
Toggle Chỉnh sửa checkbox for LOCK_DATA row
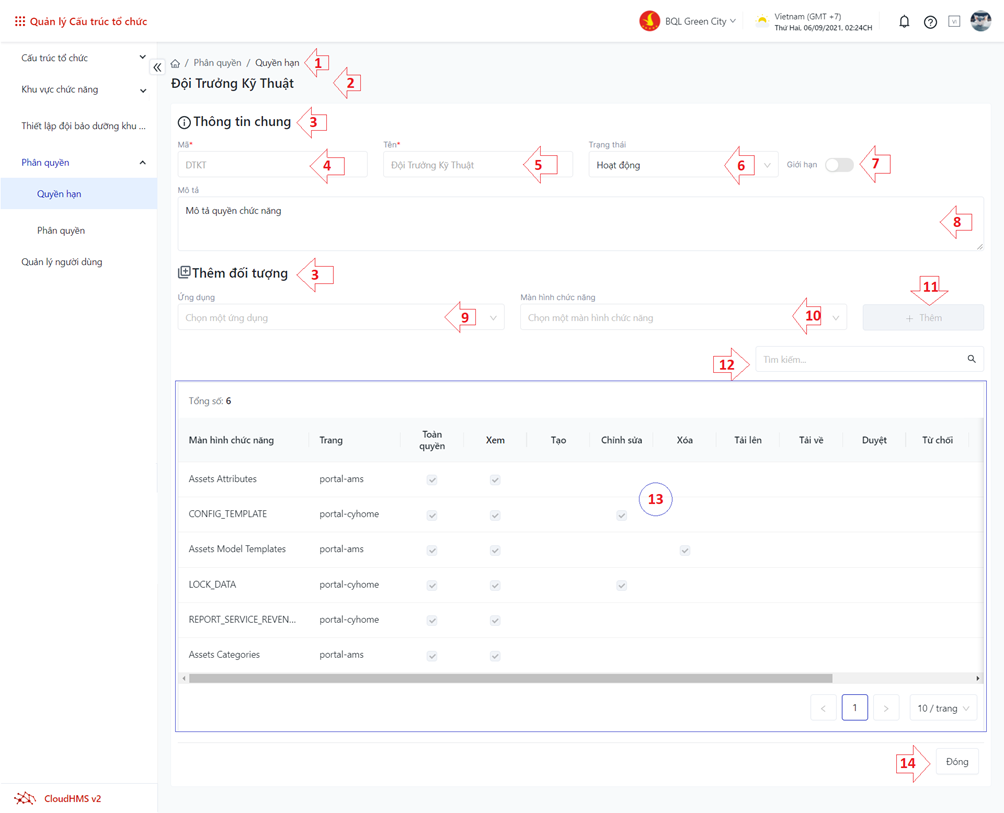pos(621,585)
